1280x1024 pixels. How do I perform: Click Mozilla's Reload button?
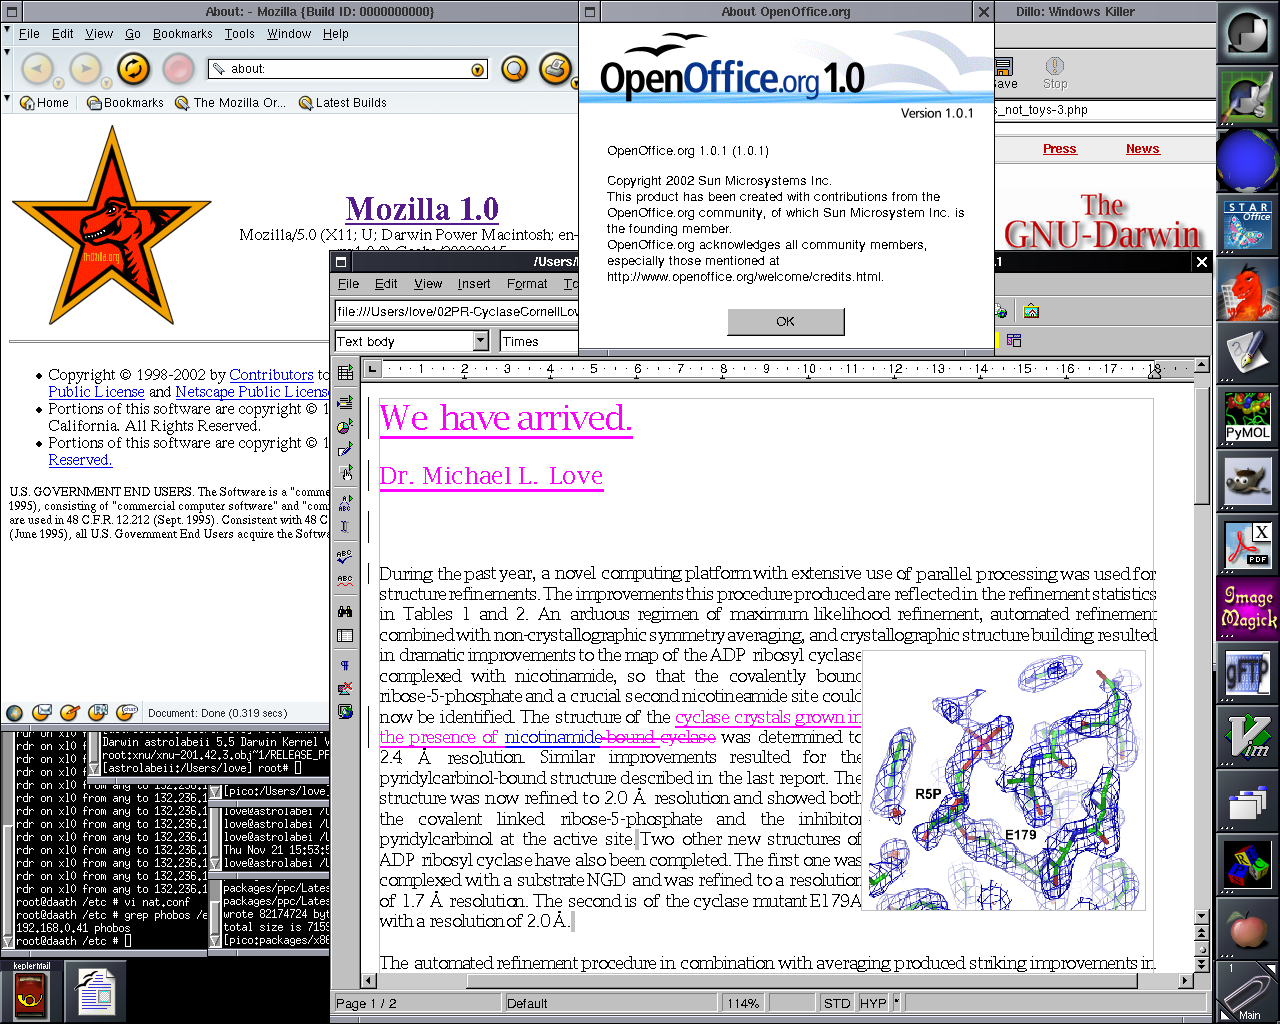[x=133, y=68]
